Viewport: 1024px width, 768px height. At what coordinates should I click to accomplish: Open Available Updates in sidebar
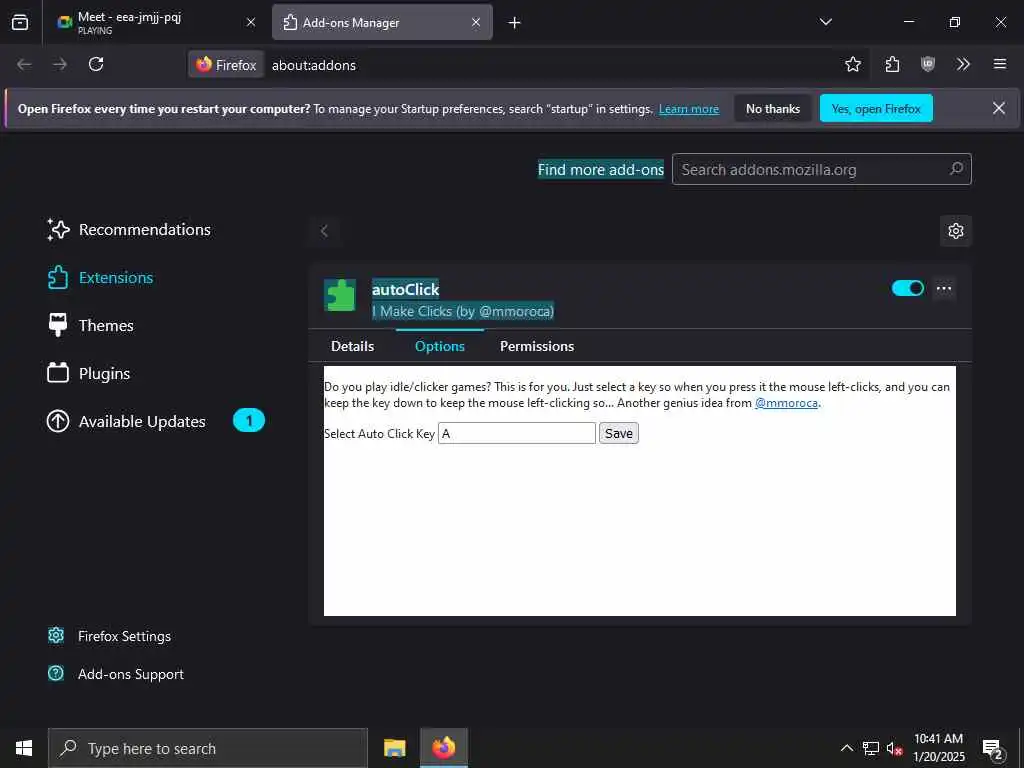126,421
